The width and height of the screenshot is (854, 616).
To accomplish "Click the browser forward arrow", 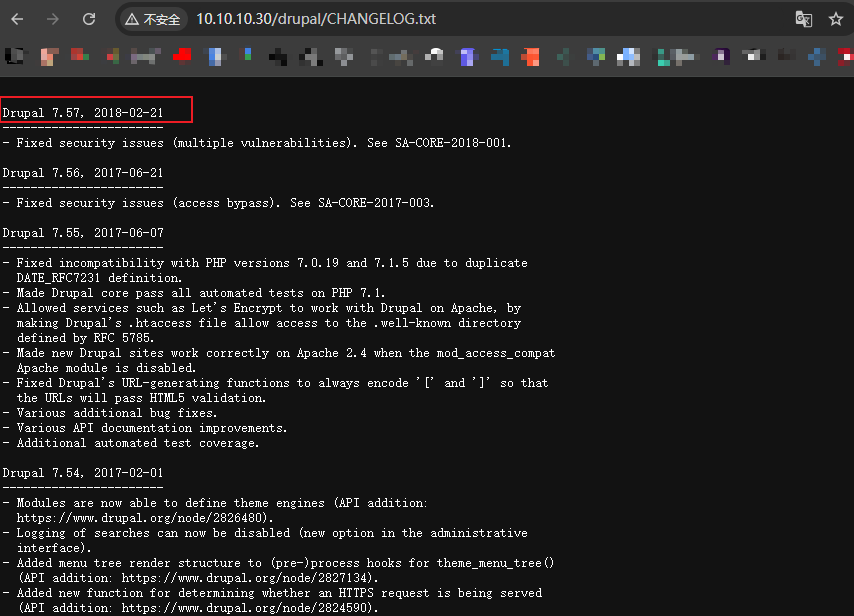I will tap(53, 20).
